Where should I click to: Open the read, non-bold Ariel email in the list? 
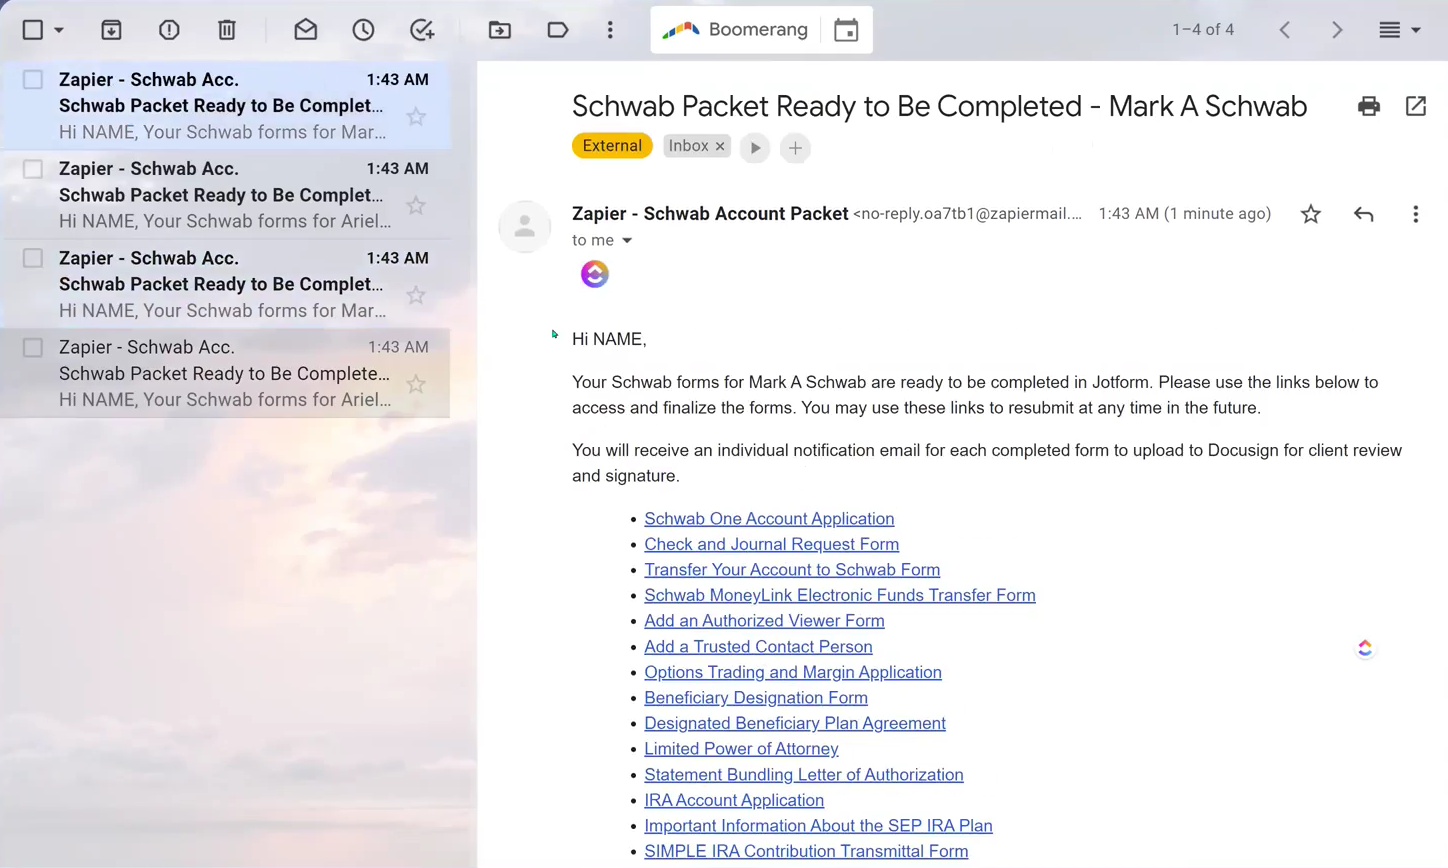pos(225,374)
